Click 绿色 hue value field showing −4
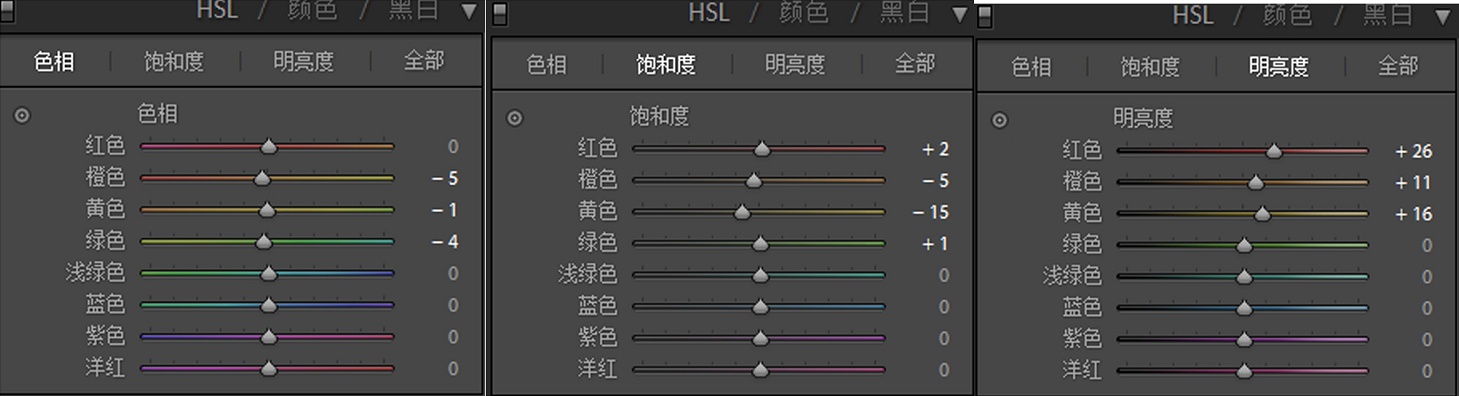Viewport: 1459px width, 396px height. pyautogui.click(x=444, y=242)
